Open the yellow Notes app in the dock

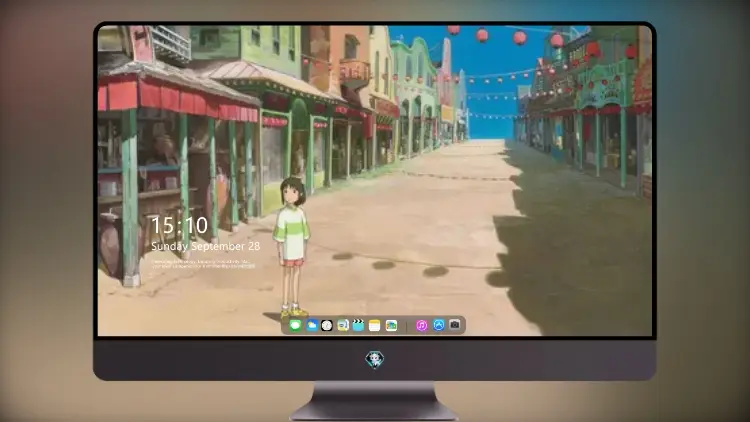point(375,325)
